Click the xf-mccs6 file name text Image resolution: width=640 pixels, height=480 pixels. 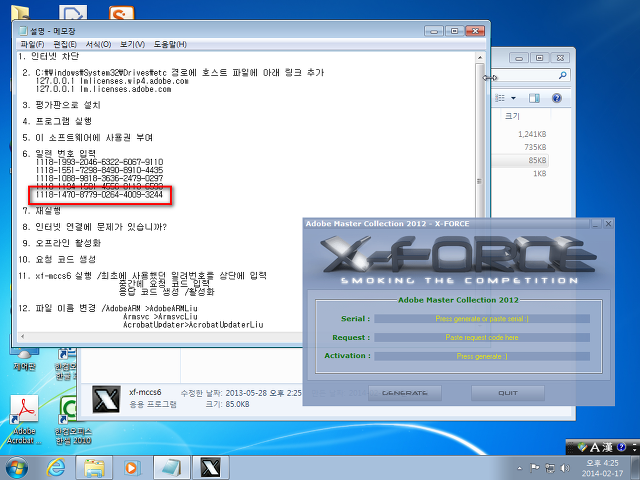(145, 392)
